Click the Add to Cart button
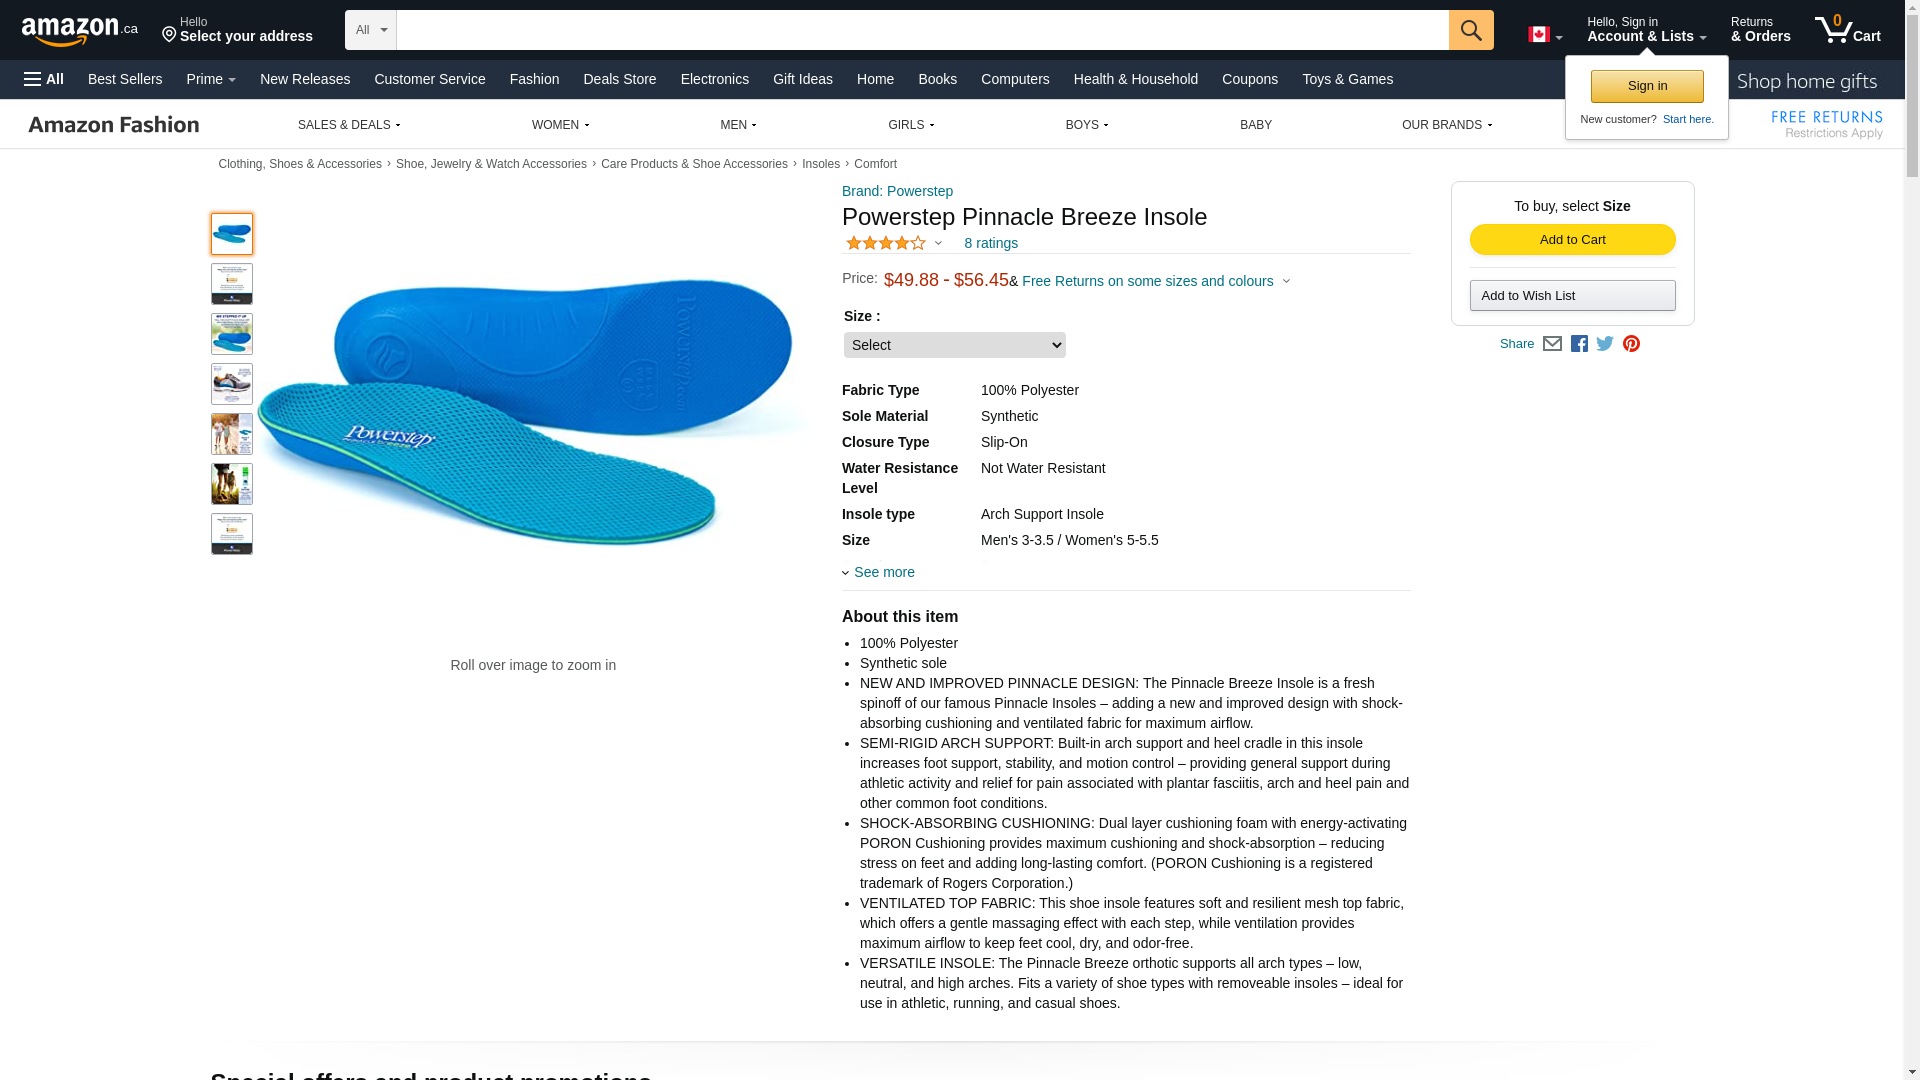Image resolution: width=1920 pixels, height=1080 pixels. pos(1572,240)
